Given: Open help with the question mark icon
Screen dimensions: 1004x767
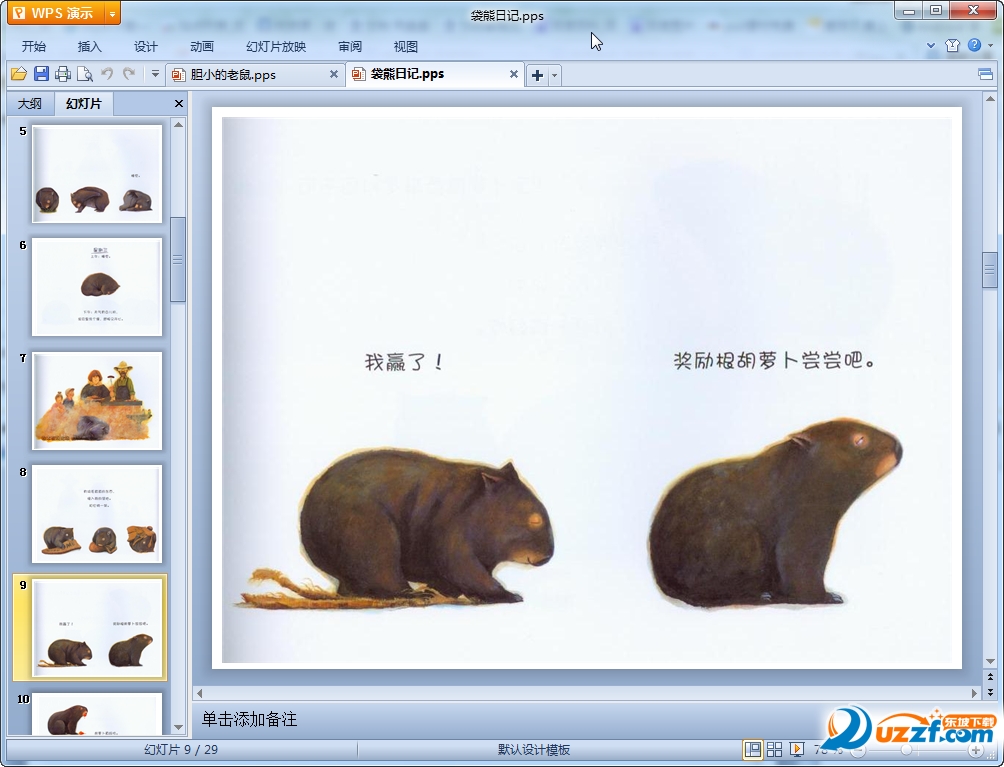Looking at the screenshot, I should coord(974,45).
